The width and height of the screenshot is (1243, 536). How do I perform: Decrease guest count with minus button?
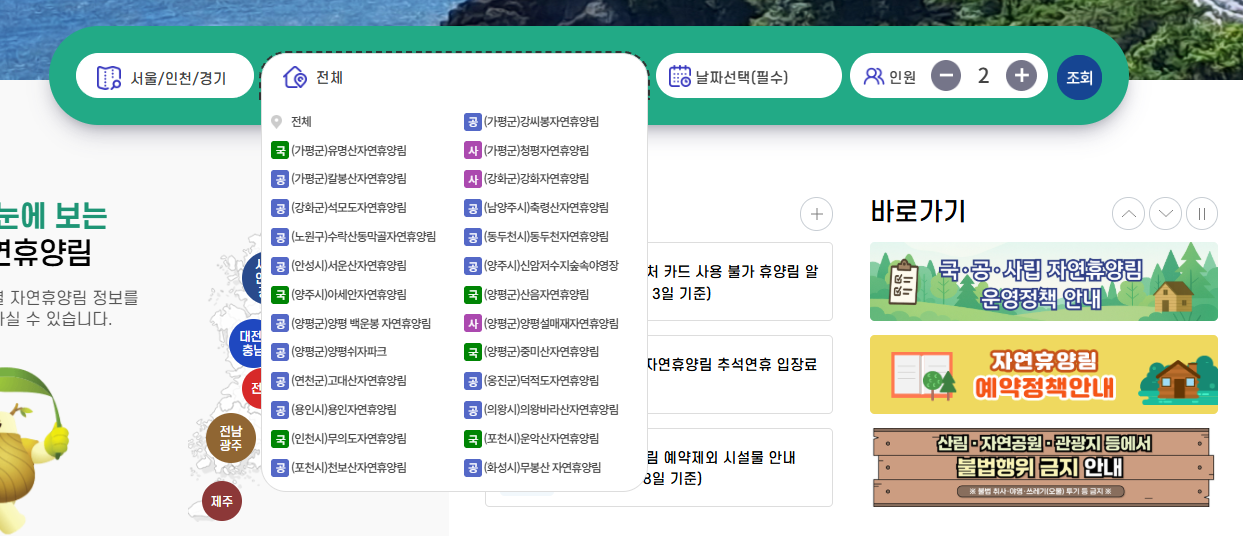(946, 76)
